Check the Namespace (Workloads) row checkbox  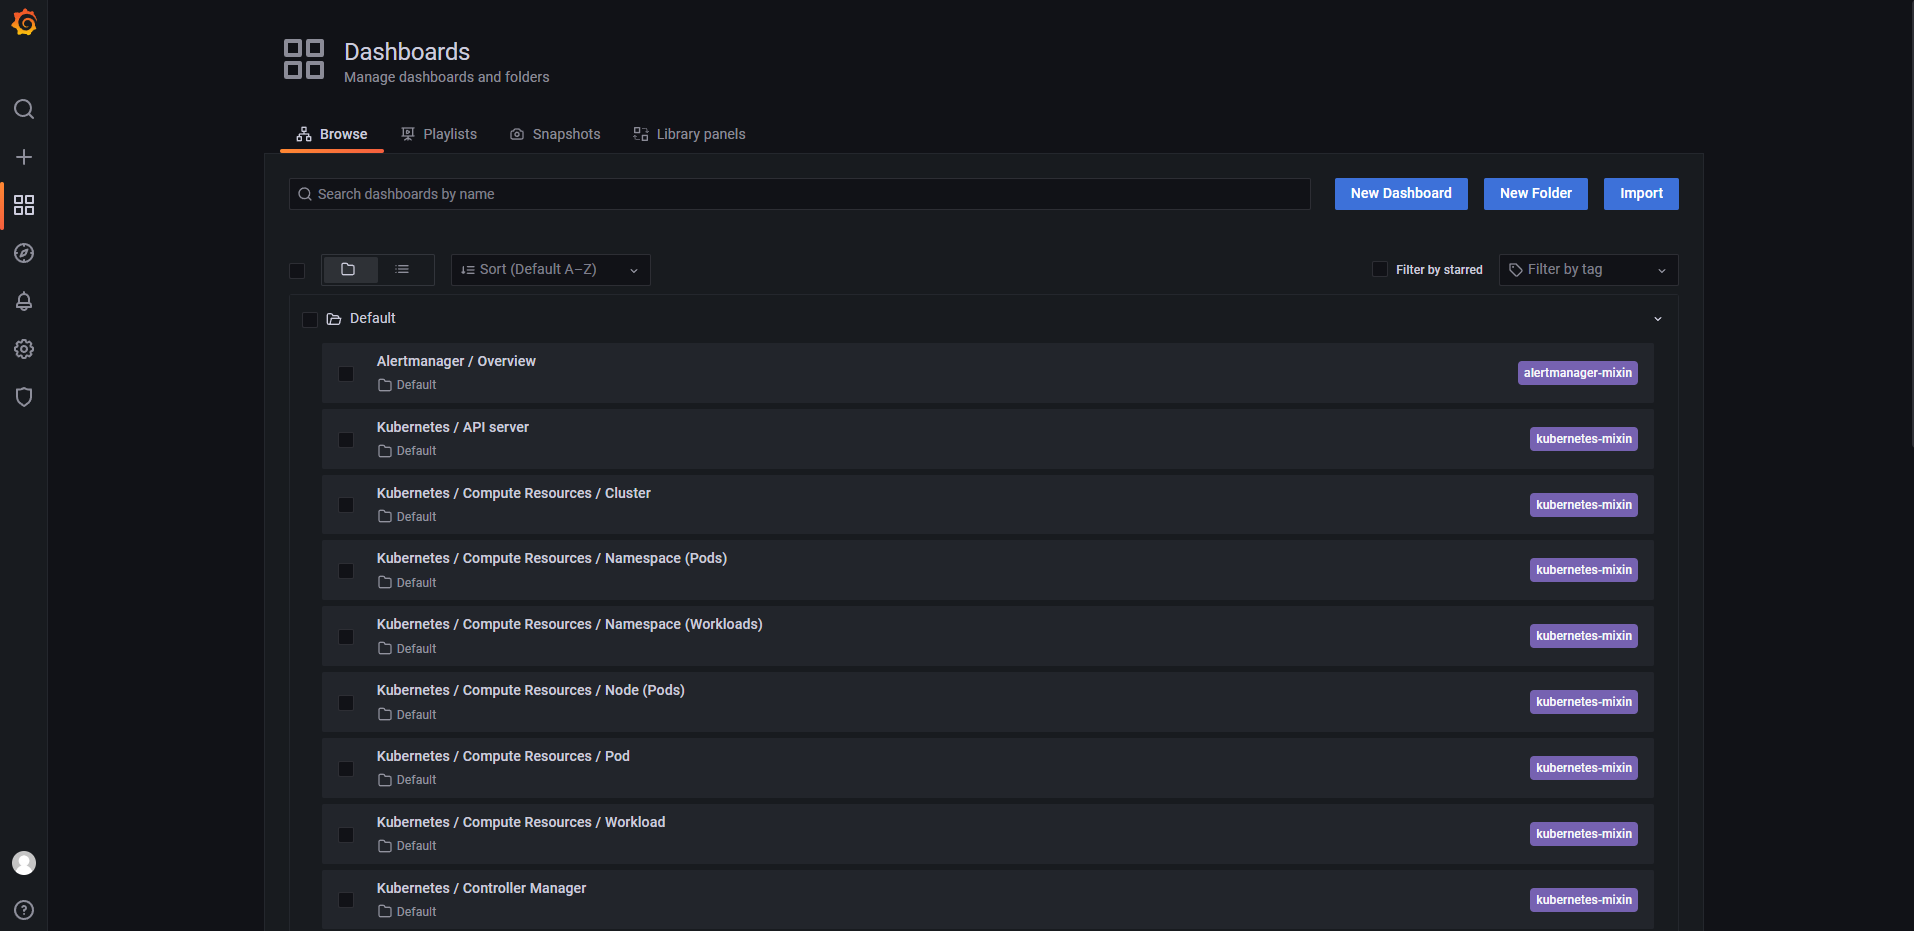[x=346, y=637]
